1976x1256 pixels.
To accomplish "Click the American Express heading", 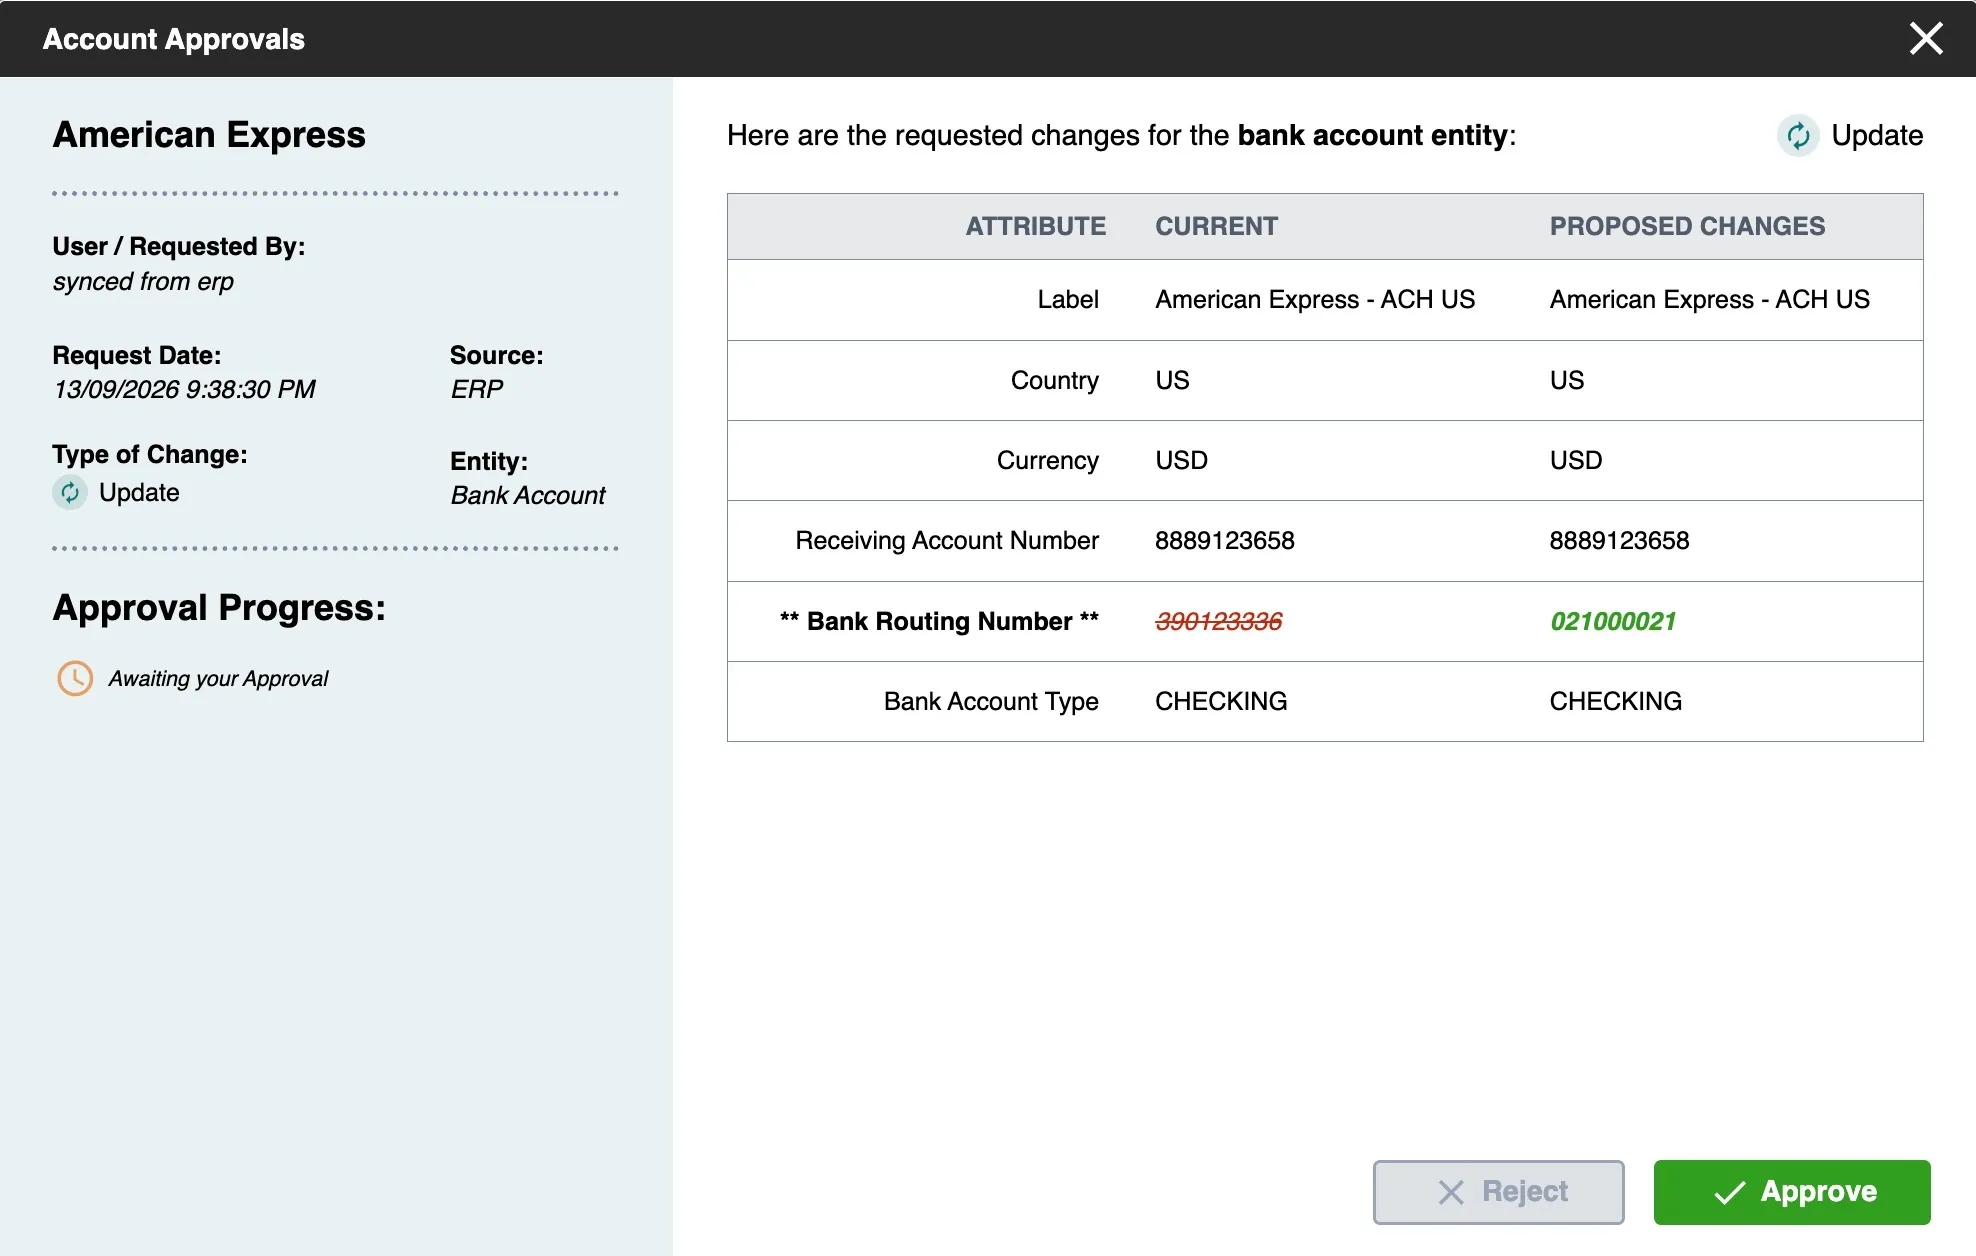I will (209, 134).
